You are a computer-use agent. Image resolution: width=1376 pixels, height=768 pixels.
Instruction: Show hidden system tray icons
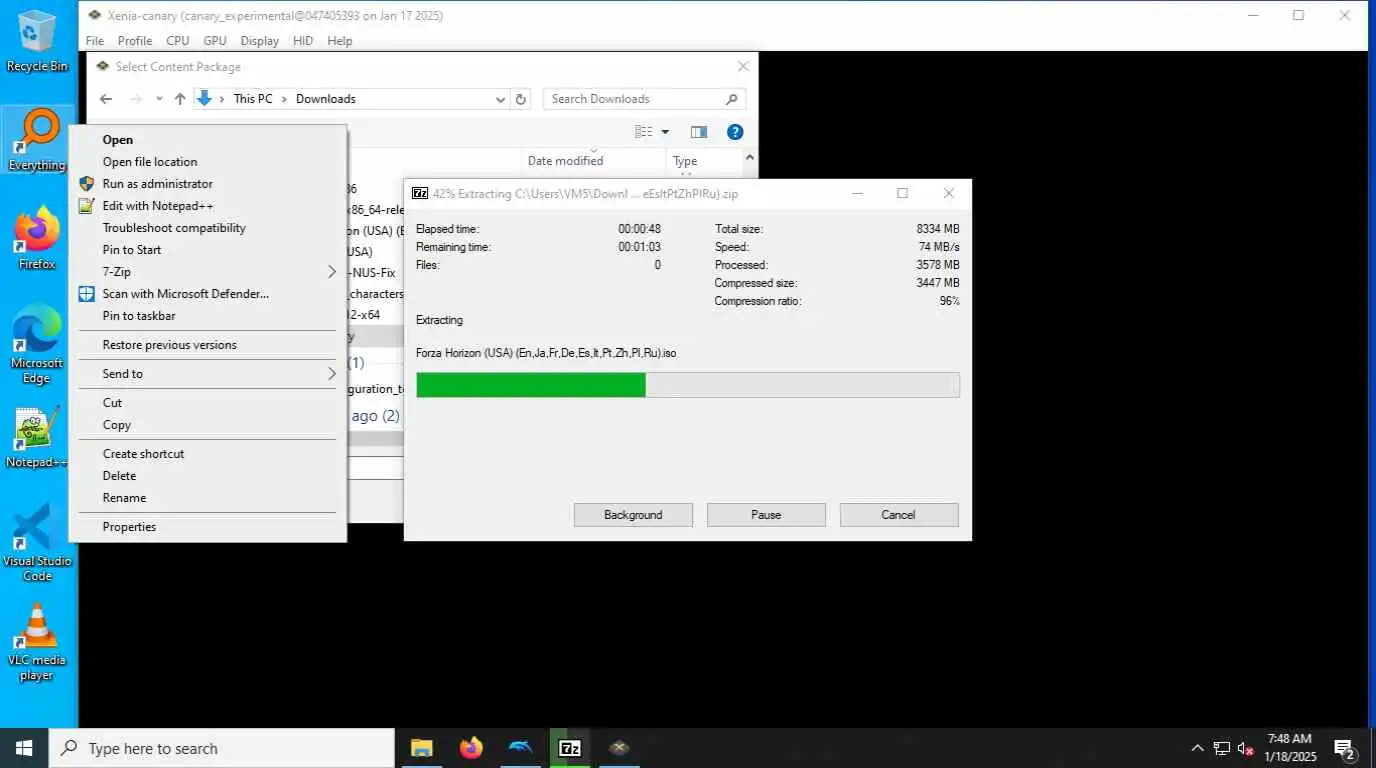[1197, 748]
